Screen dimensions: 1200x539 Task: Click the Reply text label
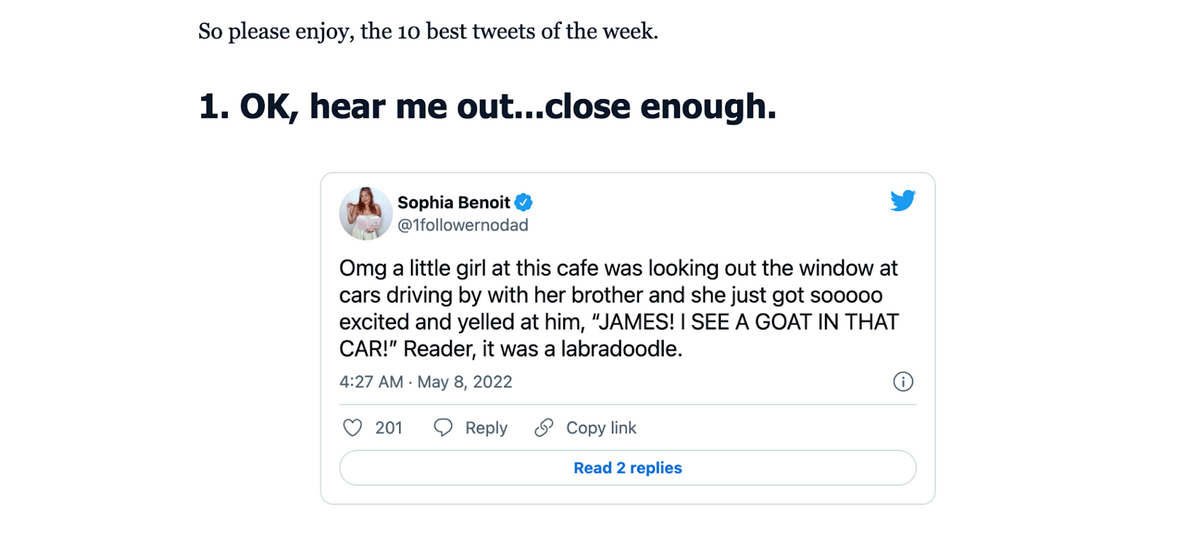486,428
